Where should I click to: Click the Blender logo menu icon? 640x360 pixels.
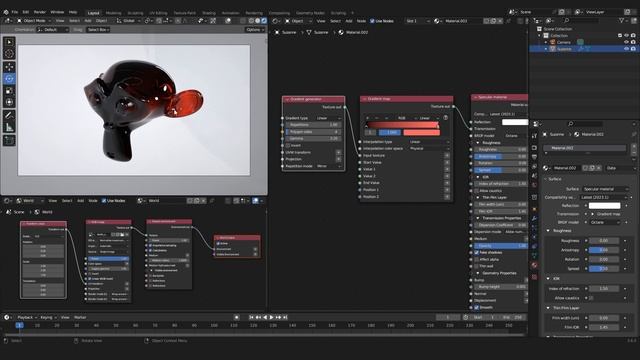click(6, 12)
